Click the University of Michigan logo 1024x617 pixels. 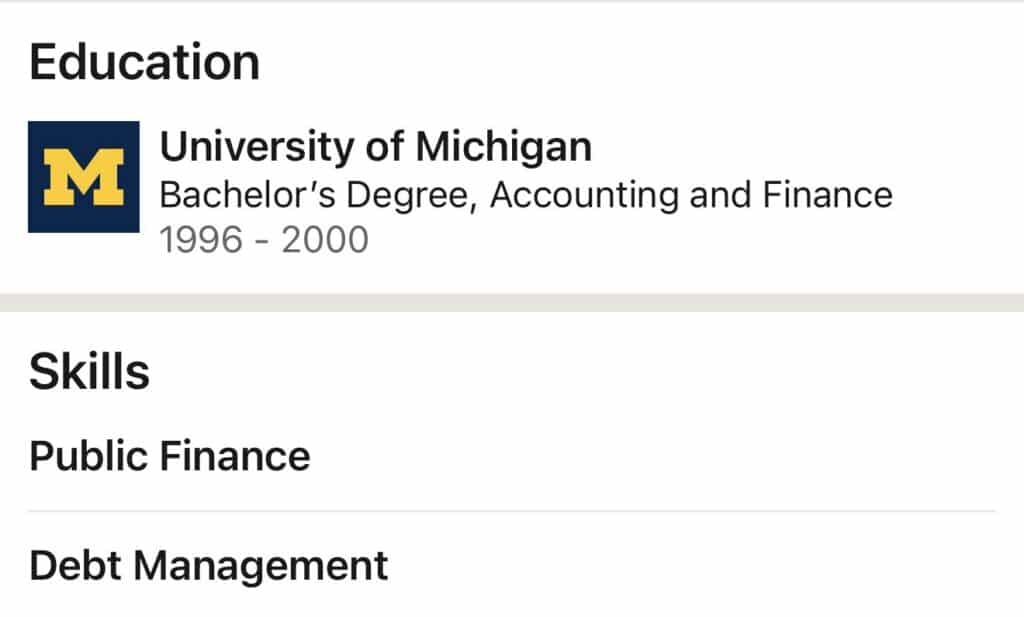(x=83, y=177)
